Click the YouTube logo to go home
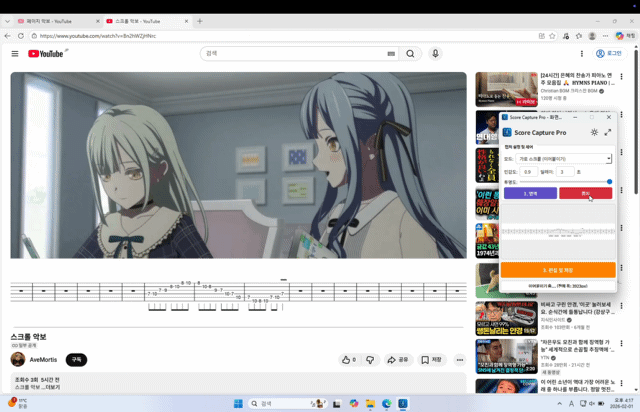 46,54
